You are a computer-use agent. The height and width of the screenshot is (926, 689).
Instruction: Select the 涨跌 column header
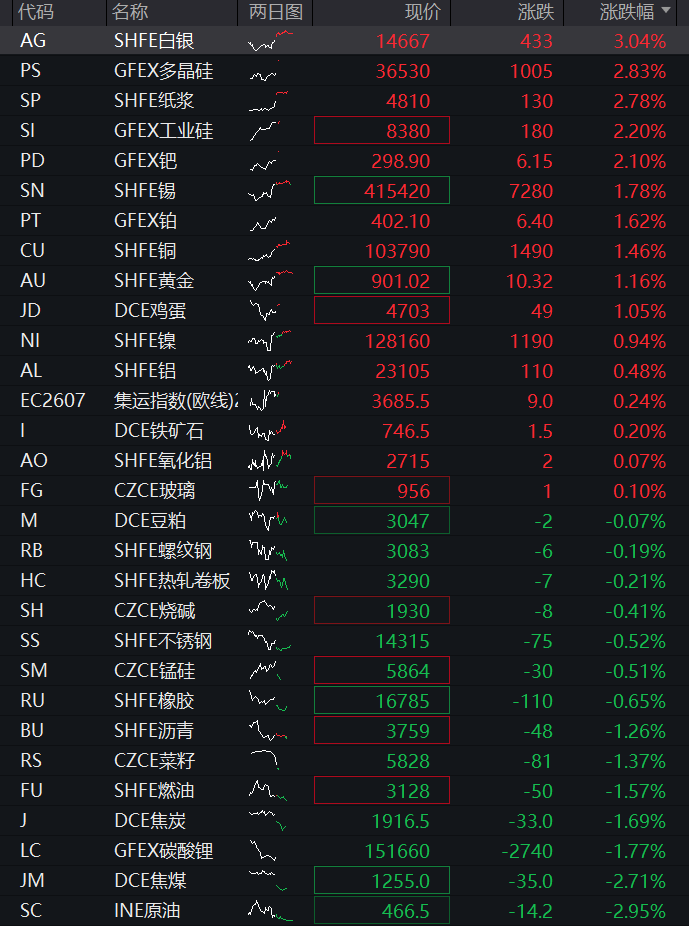pyautogui.click(x=535, y=12)
